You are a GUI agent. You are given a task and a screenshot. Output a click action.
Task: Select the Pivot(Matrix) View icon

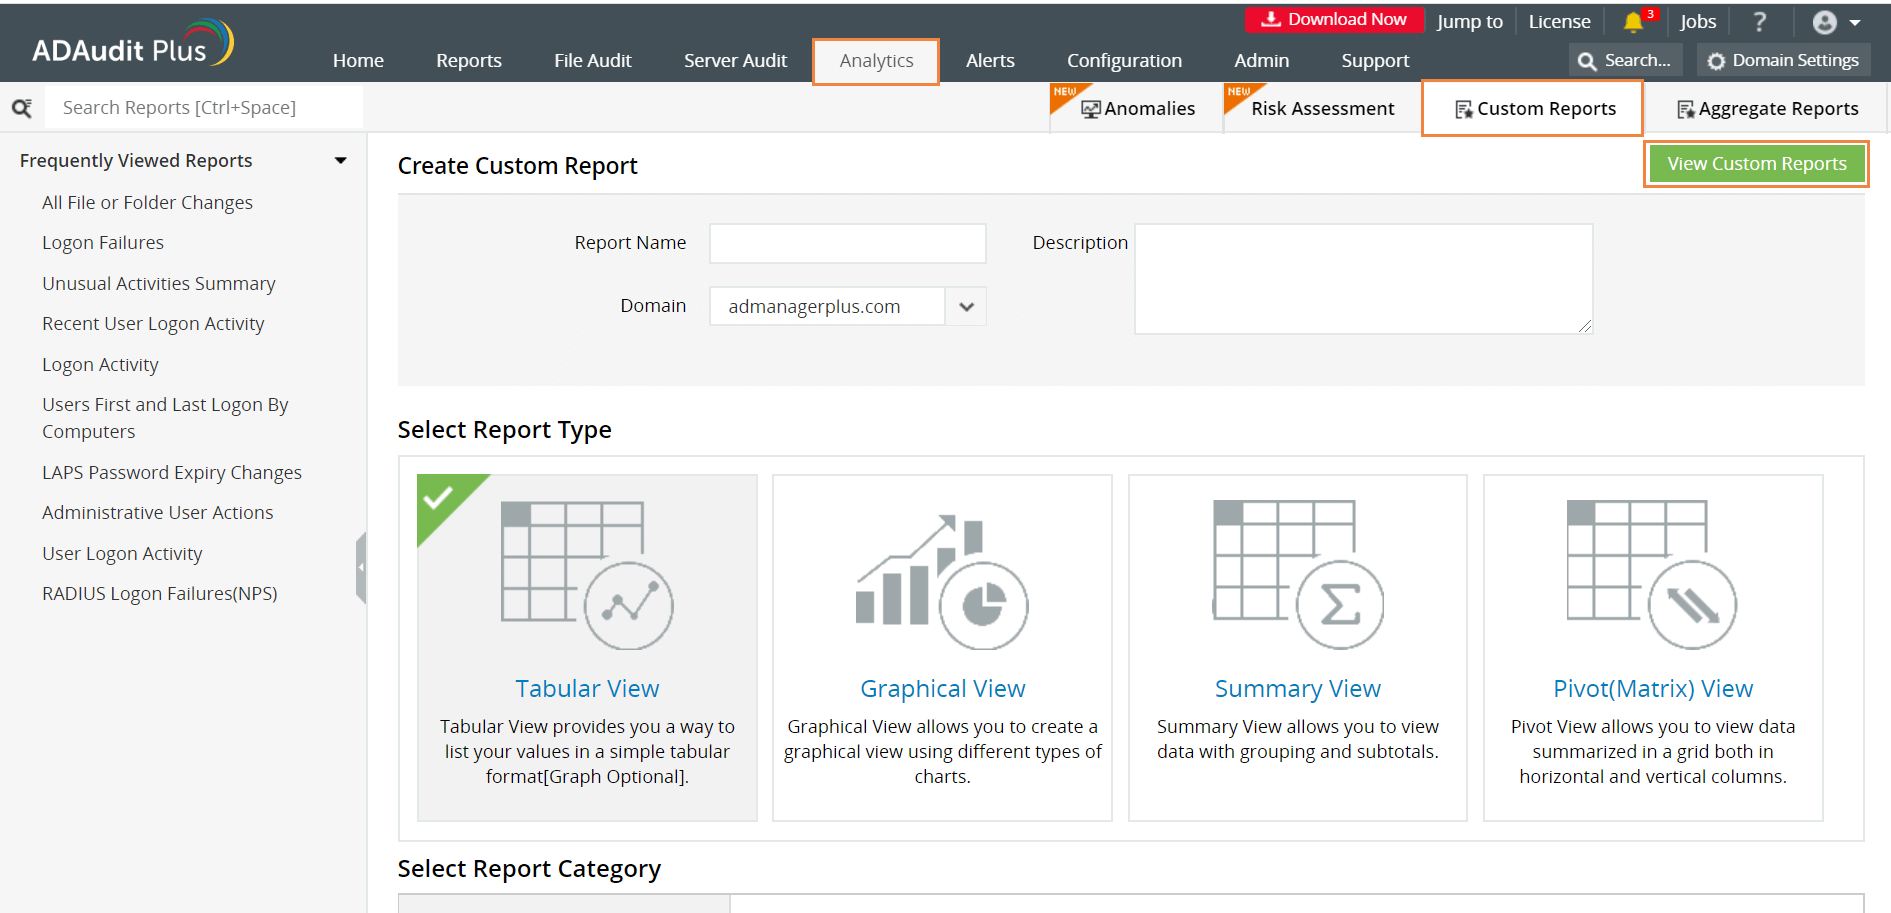pos(1652,575)
